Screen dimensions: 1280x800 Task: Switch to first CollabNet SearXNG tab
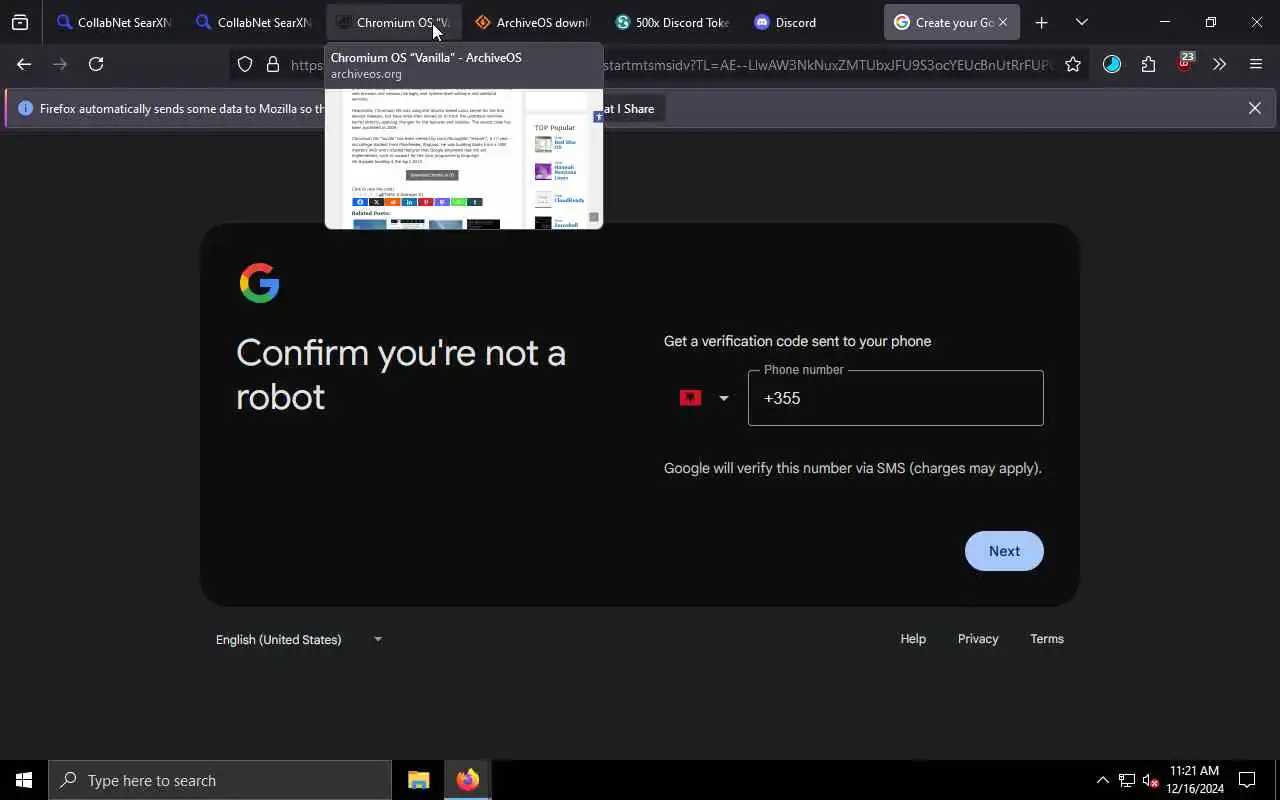click(x=115, y=22)
